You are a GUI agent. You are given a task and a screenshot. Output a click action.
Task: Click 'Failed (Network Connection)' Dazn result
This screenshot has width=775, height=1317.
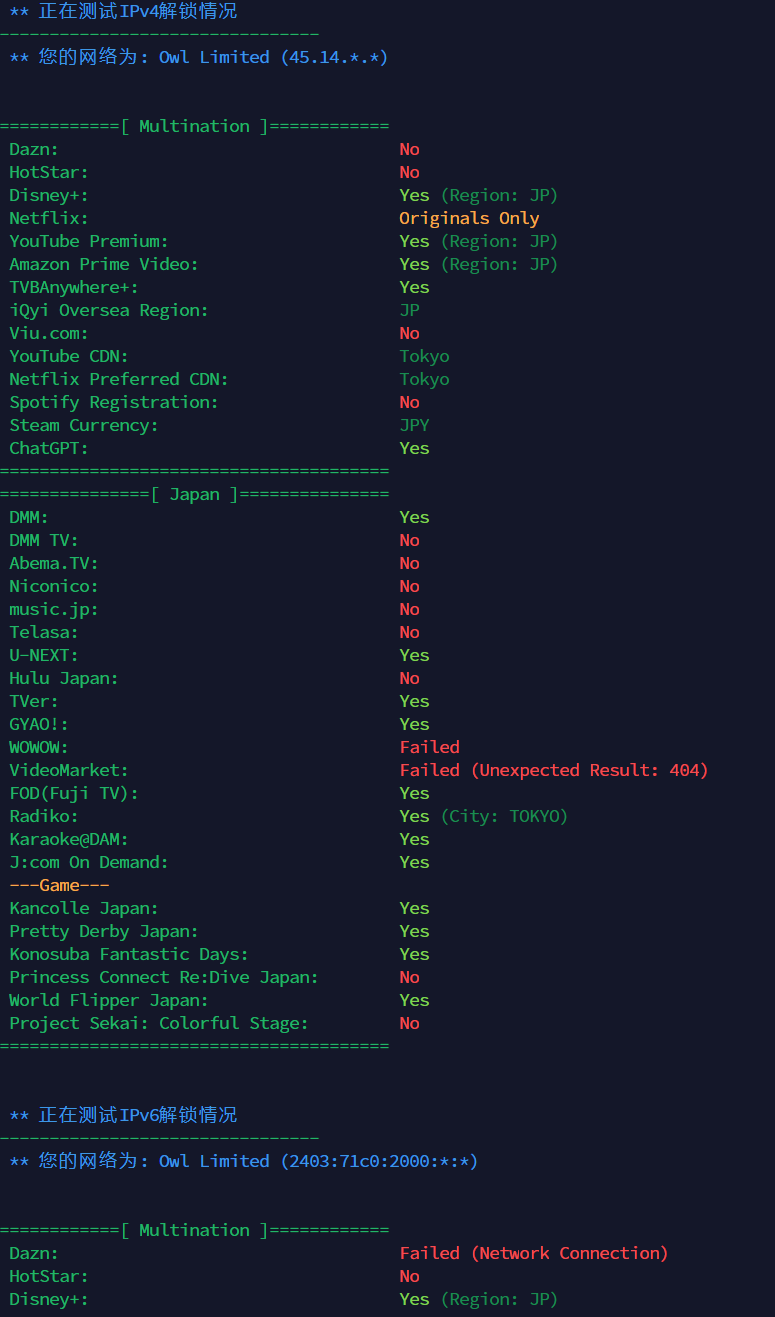click(534, 1253)
